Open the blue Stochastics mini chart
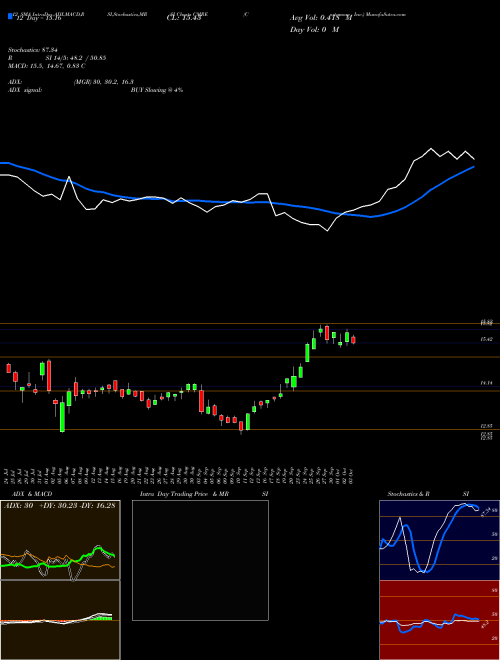Screen dimensions: 500x660 pos(439,540)
